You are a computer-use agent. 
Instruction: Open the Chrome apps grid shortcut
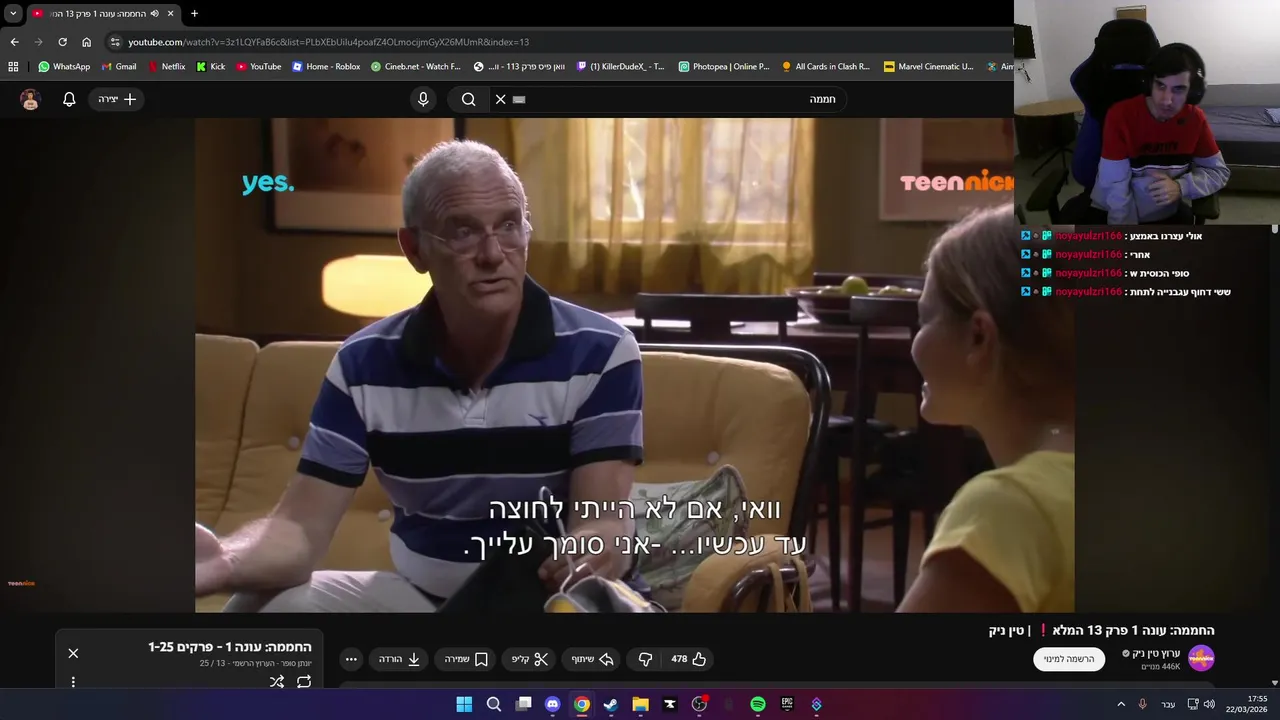13,66
